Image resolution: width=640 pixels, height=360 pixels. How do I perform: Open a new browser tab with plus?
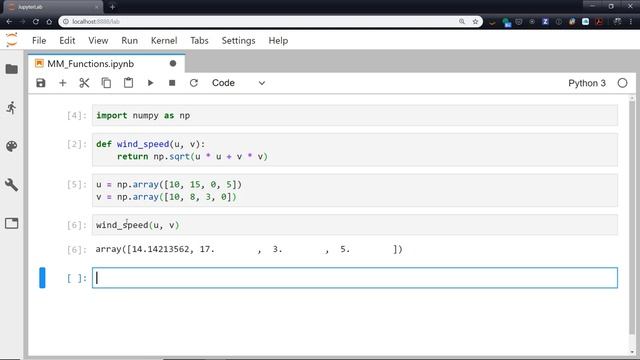click(112, 7)
